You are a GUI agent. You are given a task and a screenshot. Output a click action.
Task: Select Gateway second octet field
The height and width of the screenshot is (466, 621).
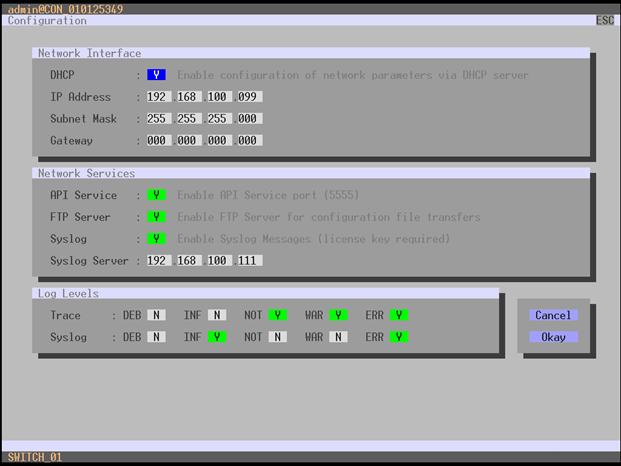click(x=189, y=140)
